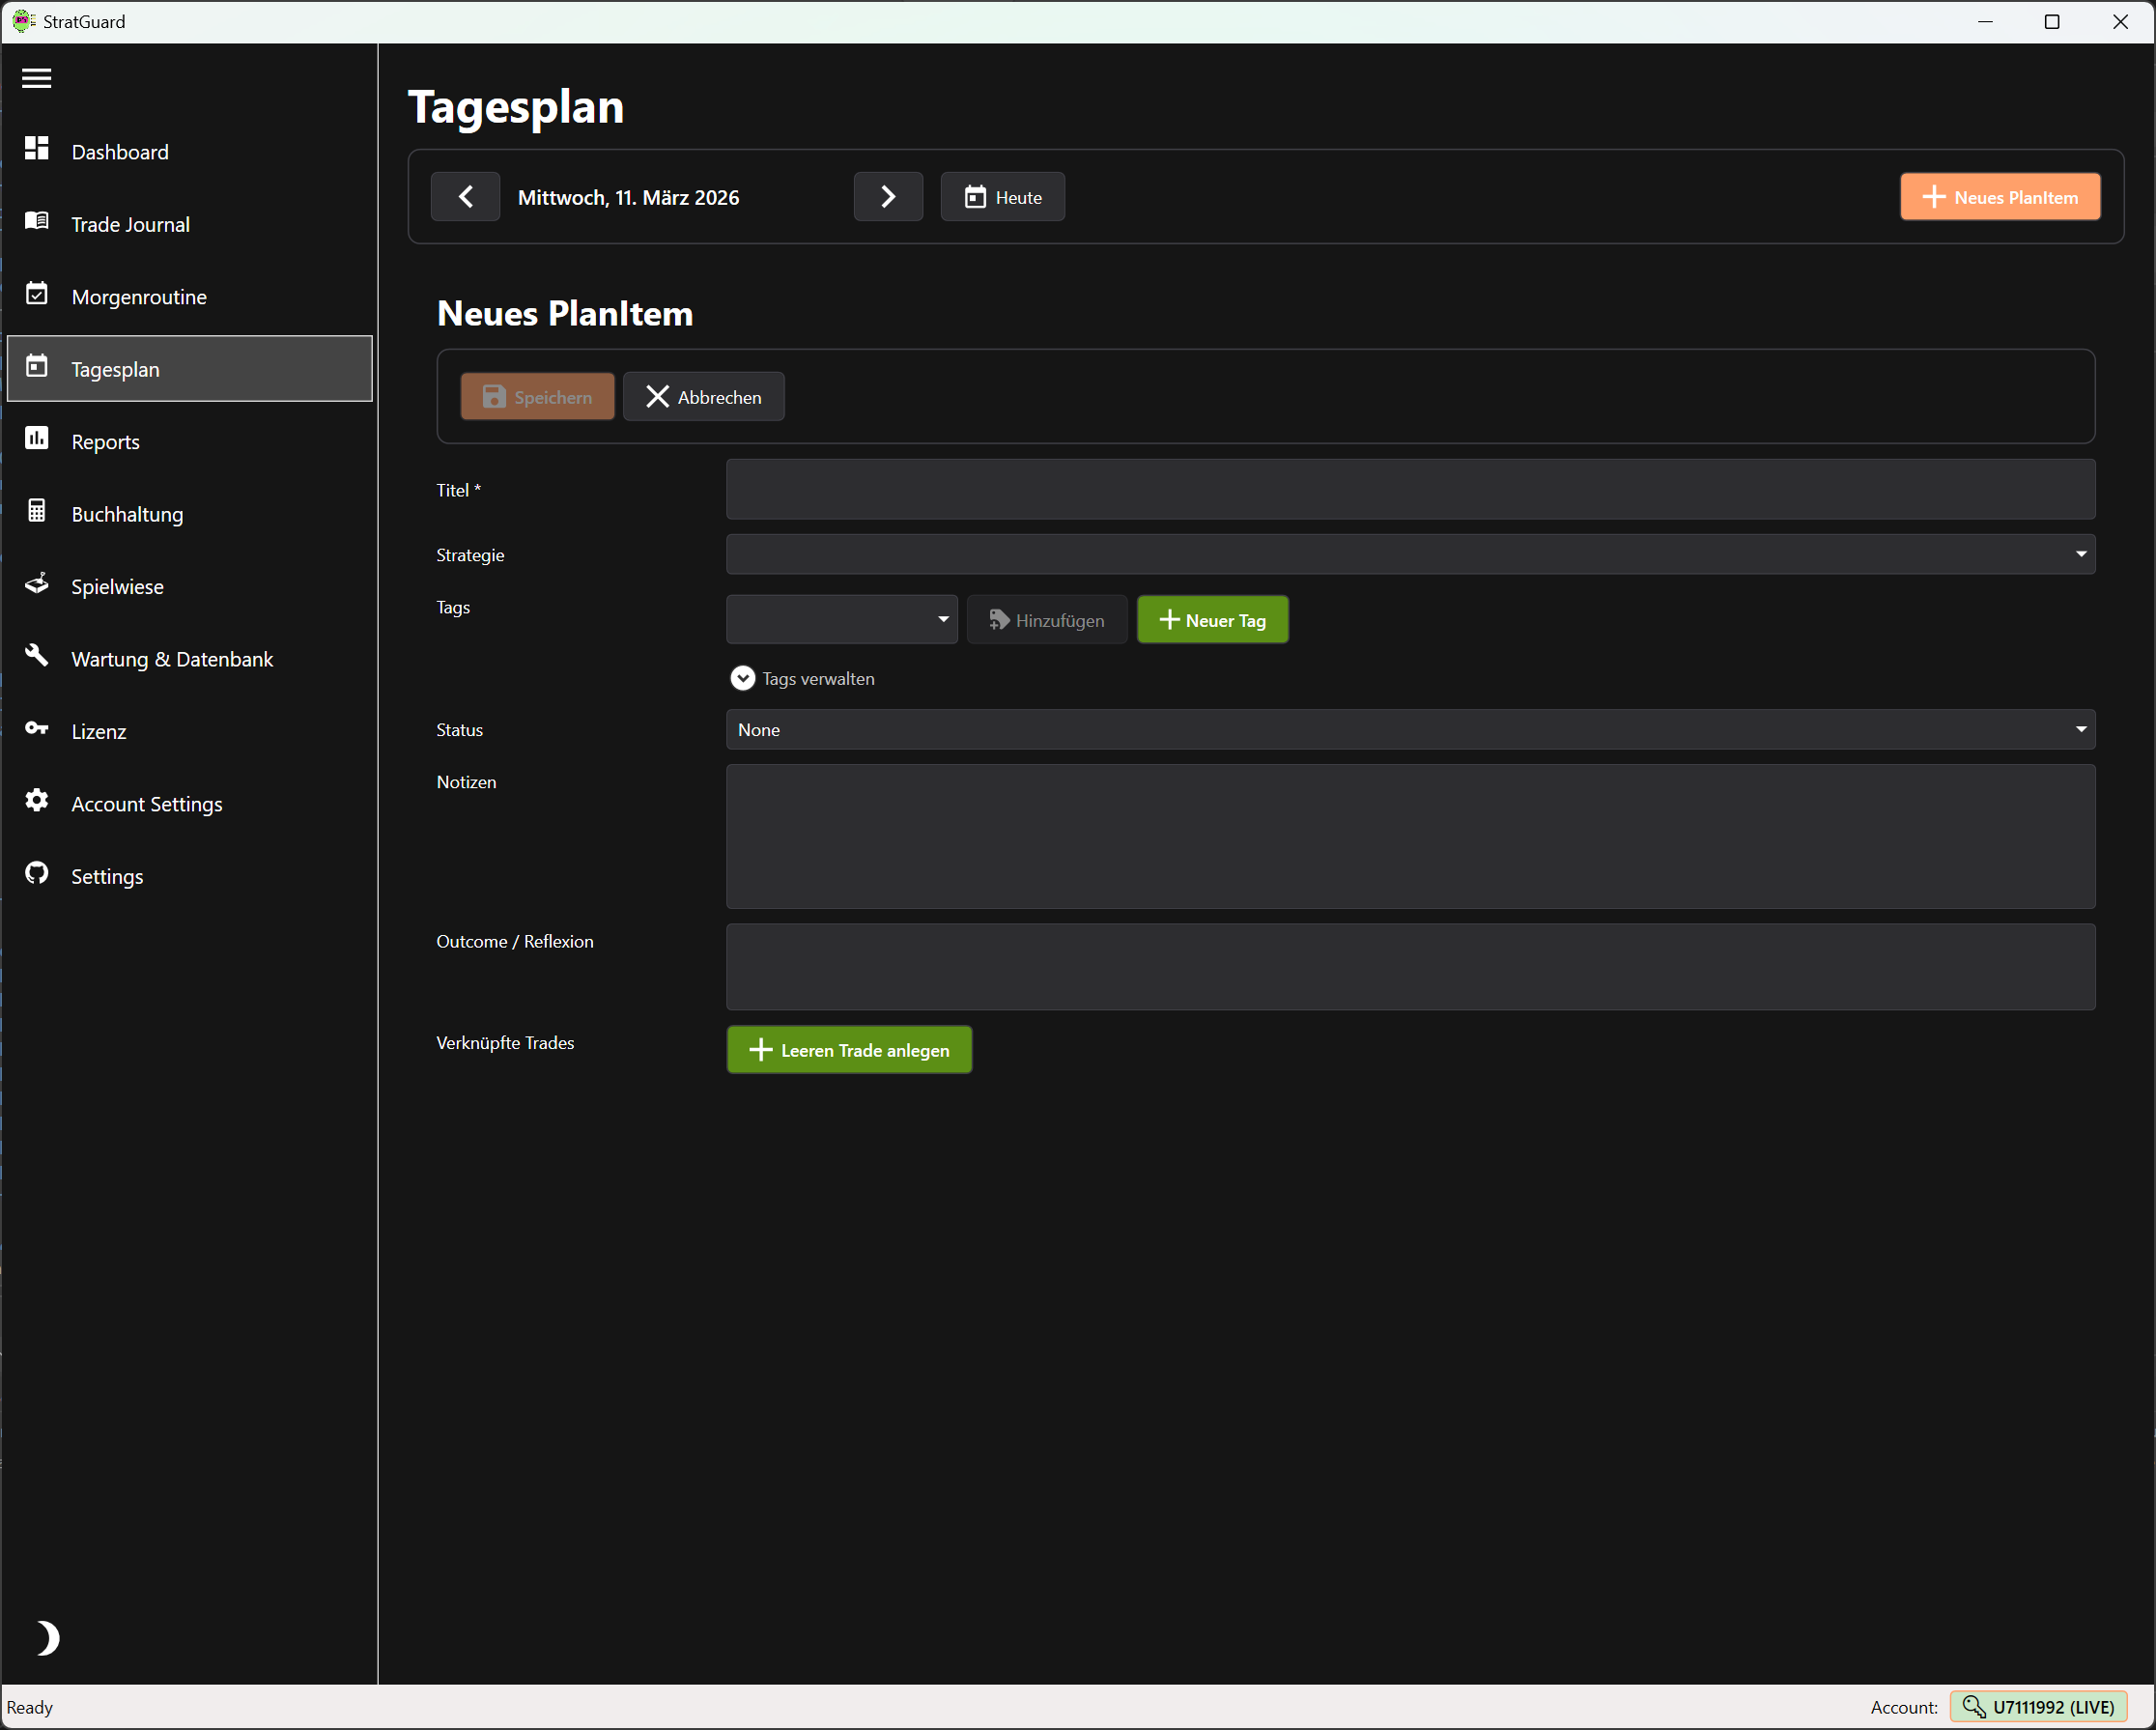Image resolution: width=2156 pixels, height=1730 pixels.
Task: Click Leeren Trade anlegen button
Action: coord(848,1050)
